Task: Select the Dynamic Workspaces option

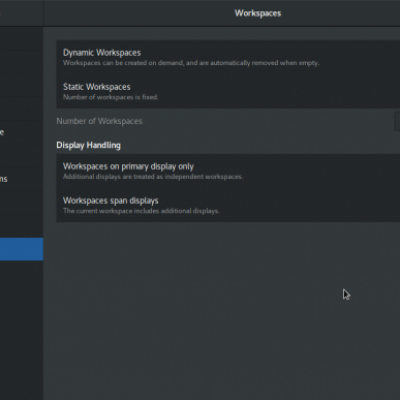Action: [x=228, y=57]
